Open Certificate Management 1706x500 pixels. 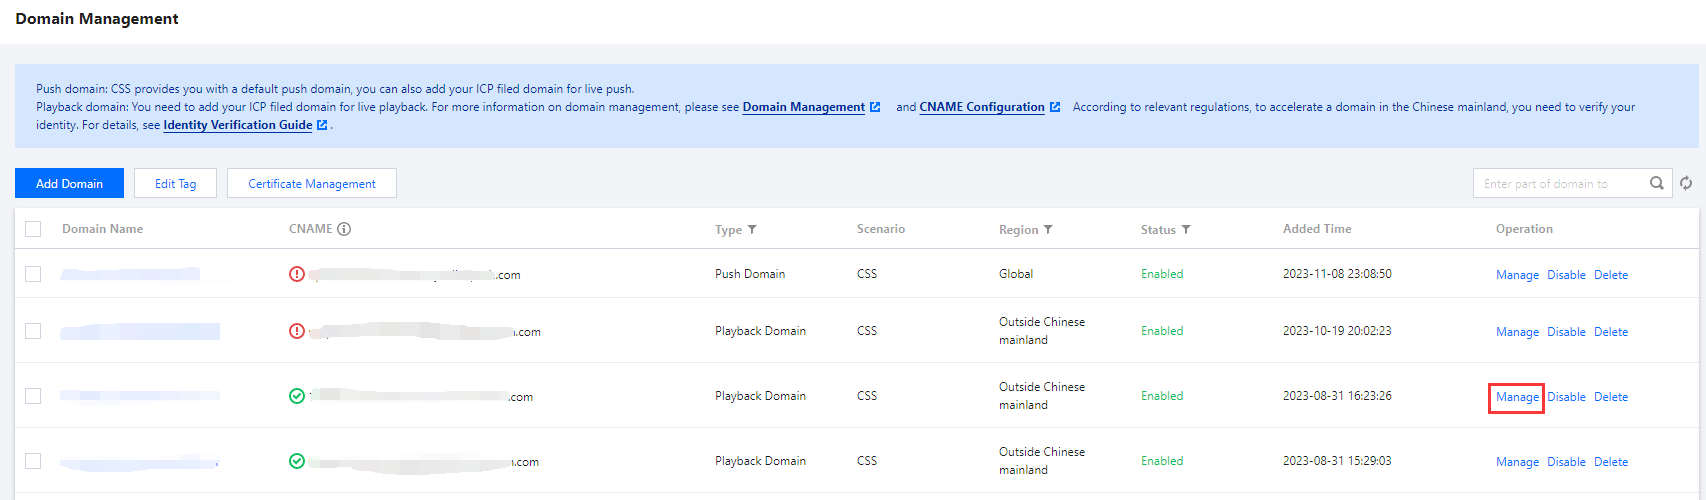[x=312, y=183]
